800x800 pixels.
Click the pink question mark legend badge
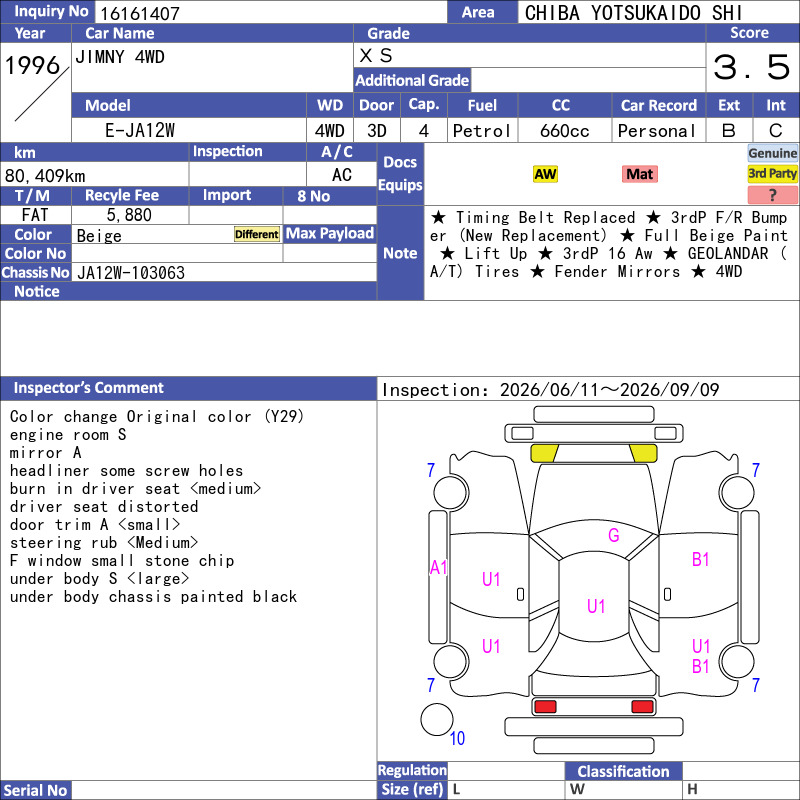(x=772, y=195)
